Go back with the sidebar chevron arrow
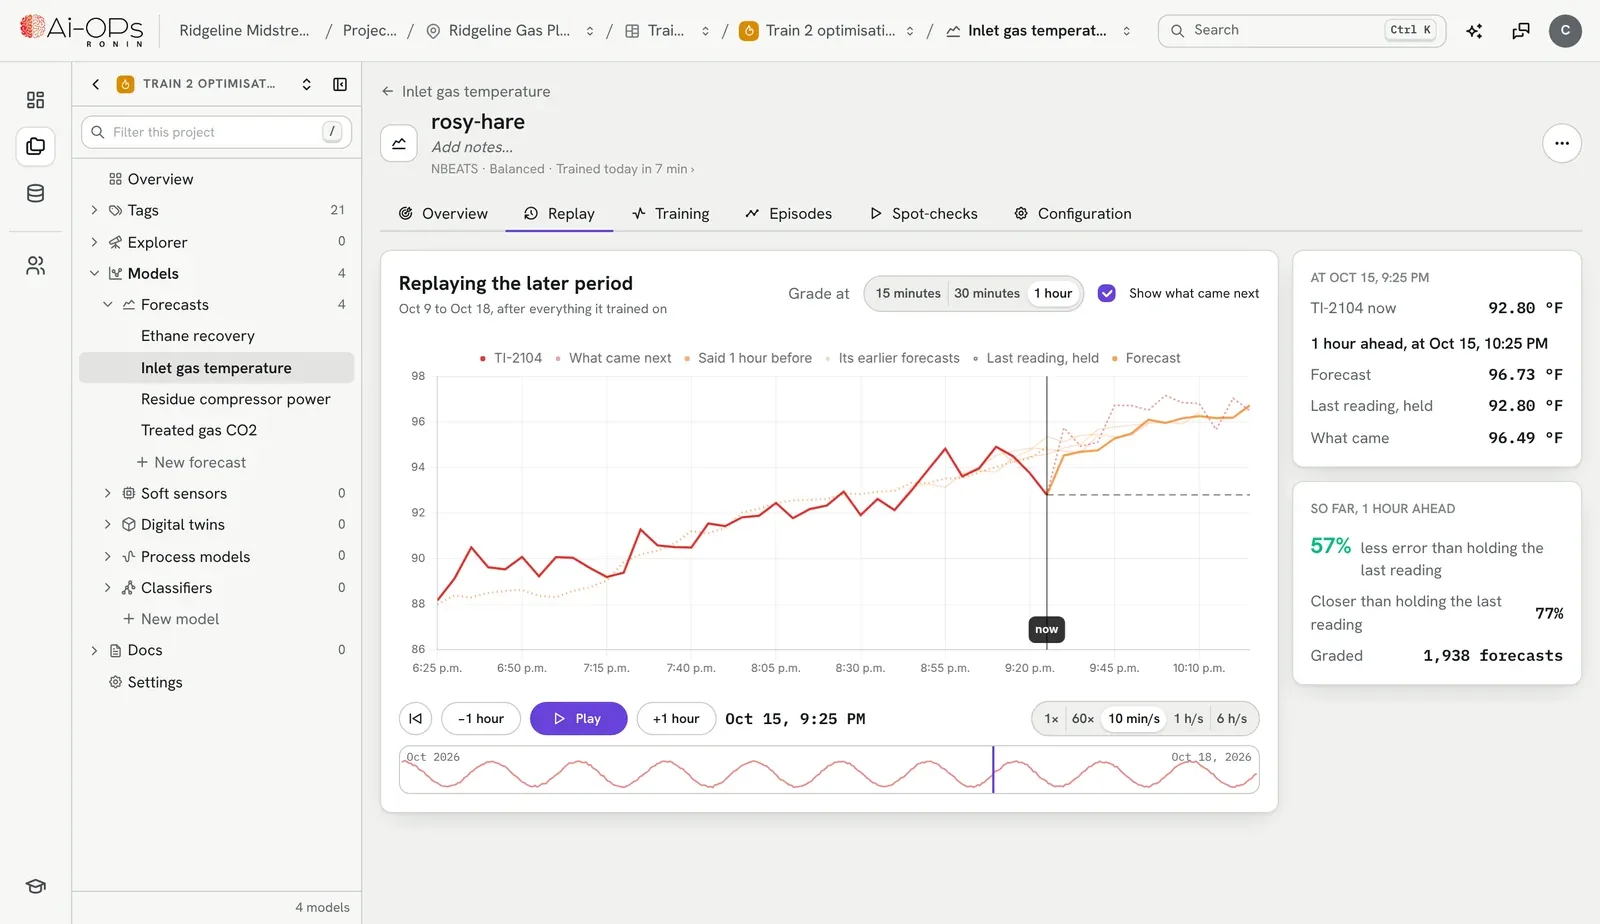1600x924 pixels. click(x=96, y=84)
